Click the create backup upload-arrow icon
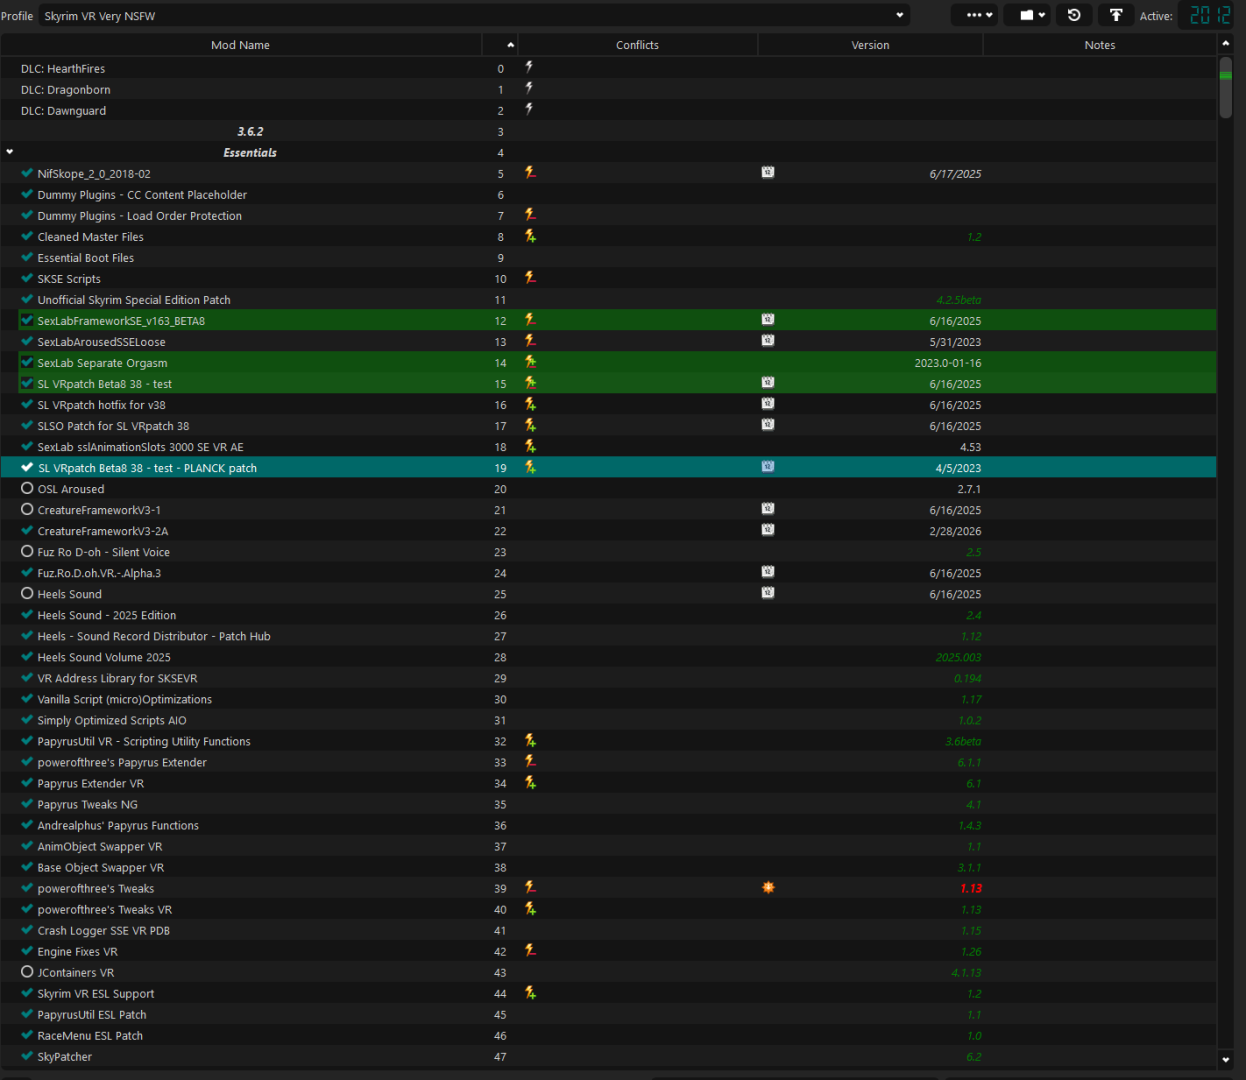The width and height of the screenshot is (1246, 1080). coord(1116,15)
